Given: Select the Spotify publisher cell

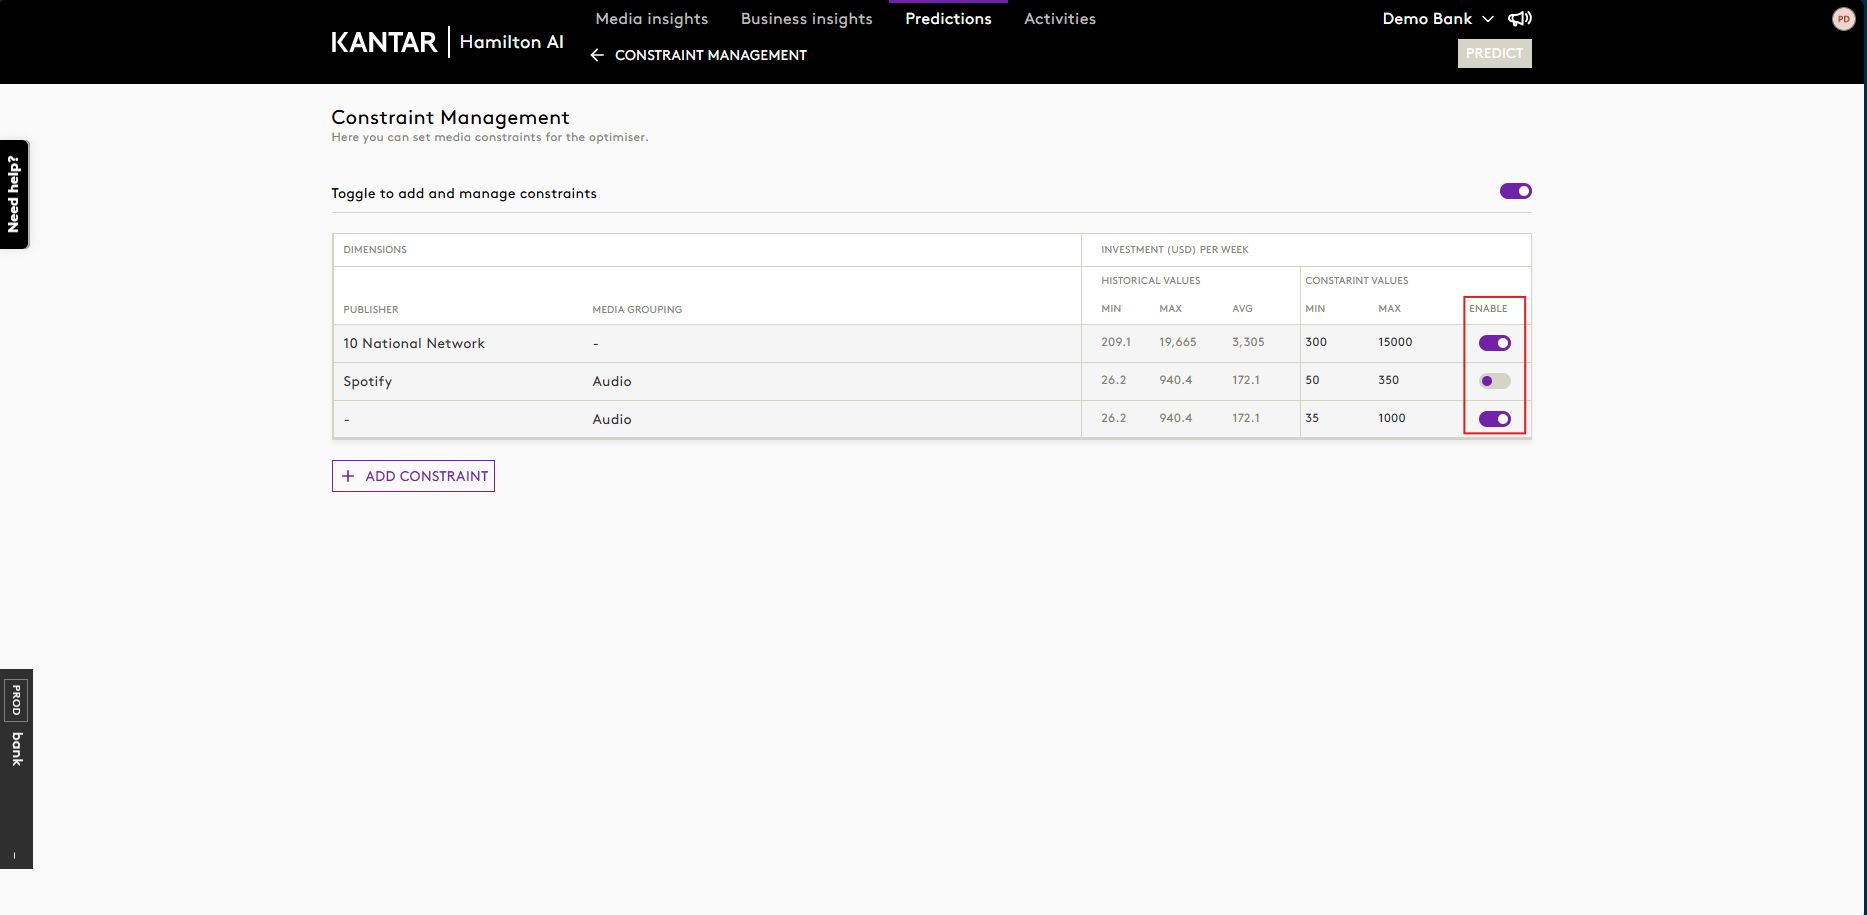Looking at the screenshot, I should click(x=368, y=381).
